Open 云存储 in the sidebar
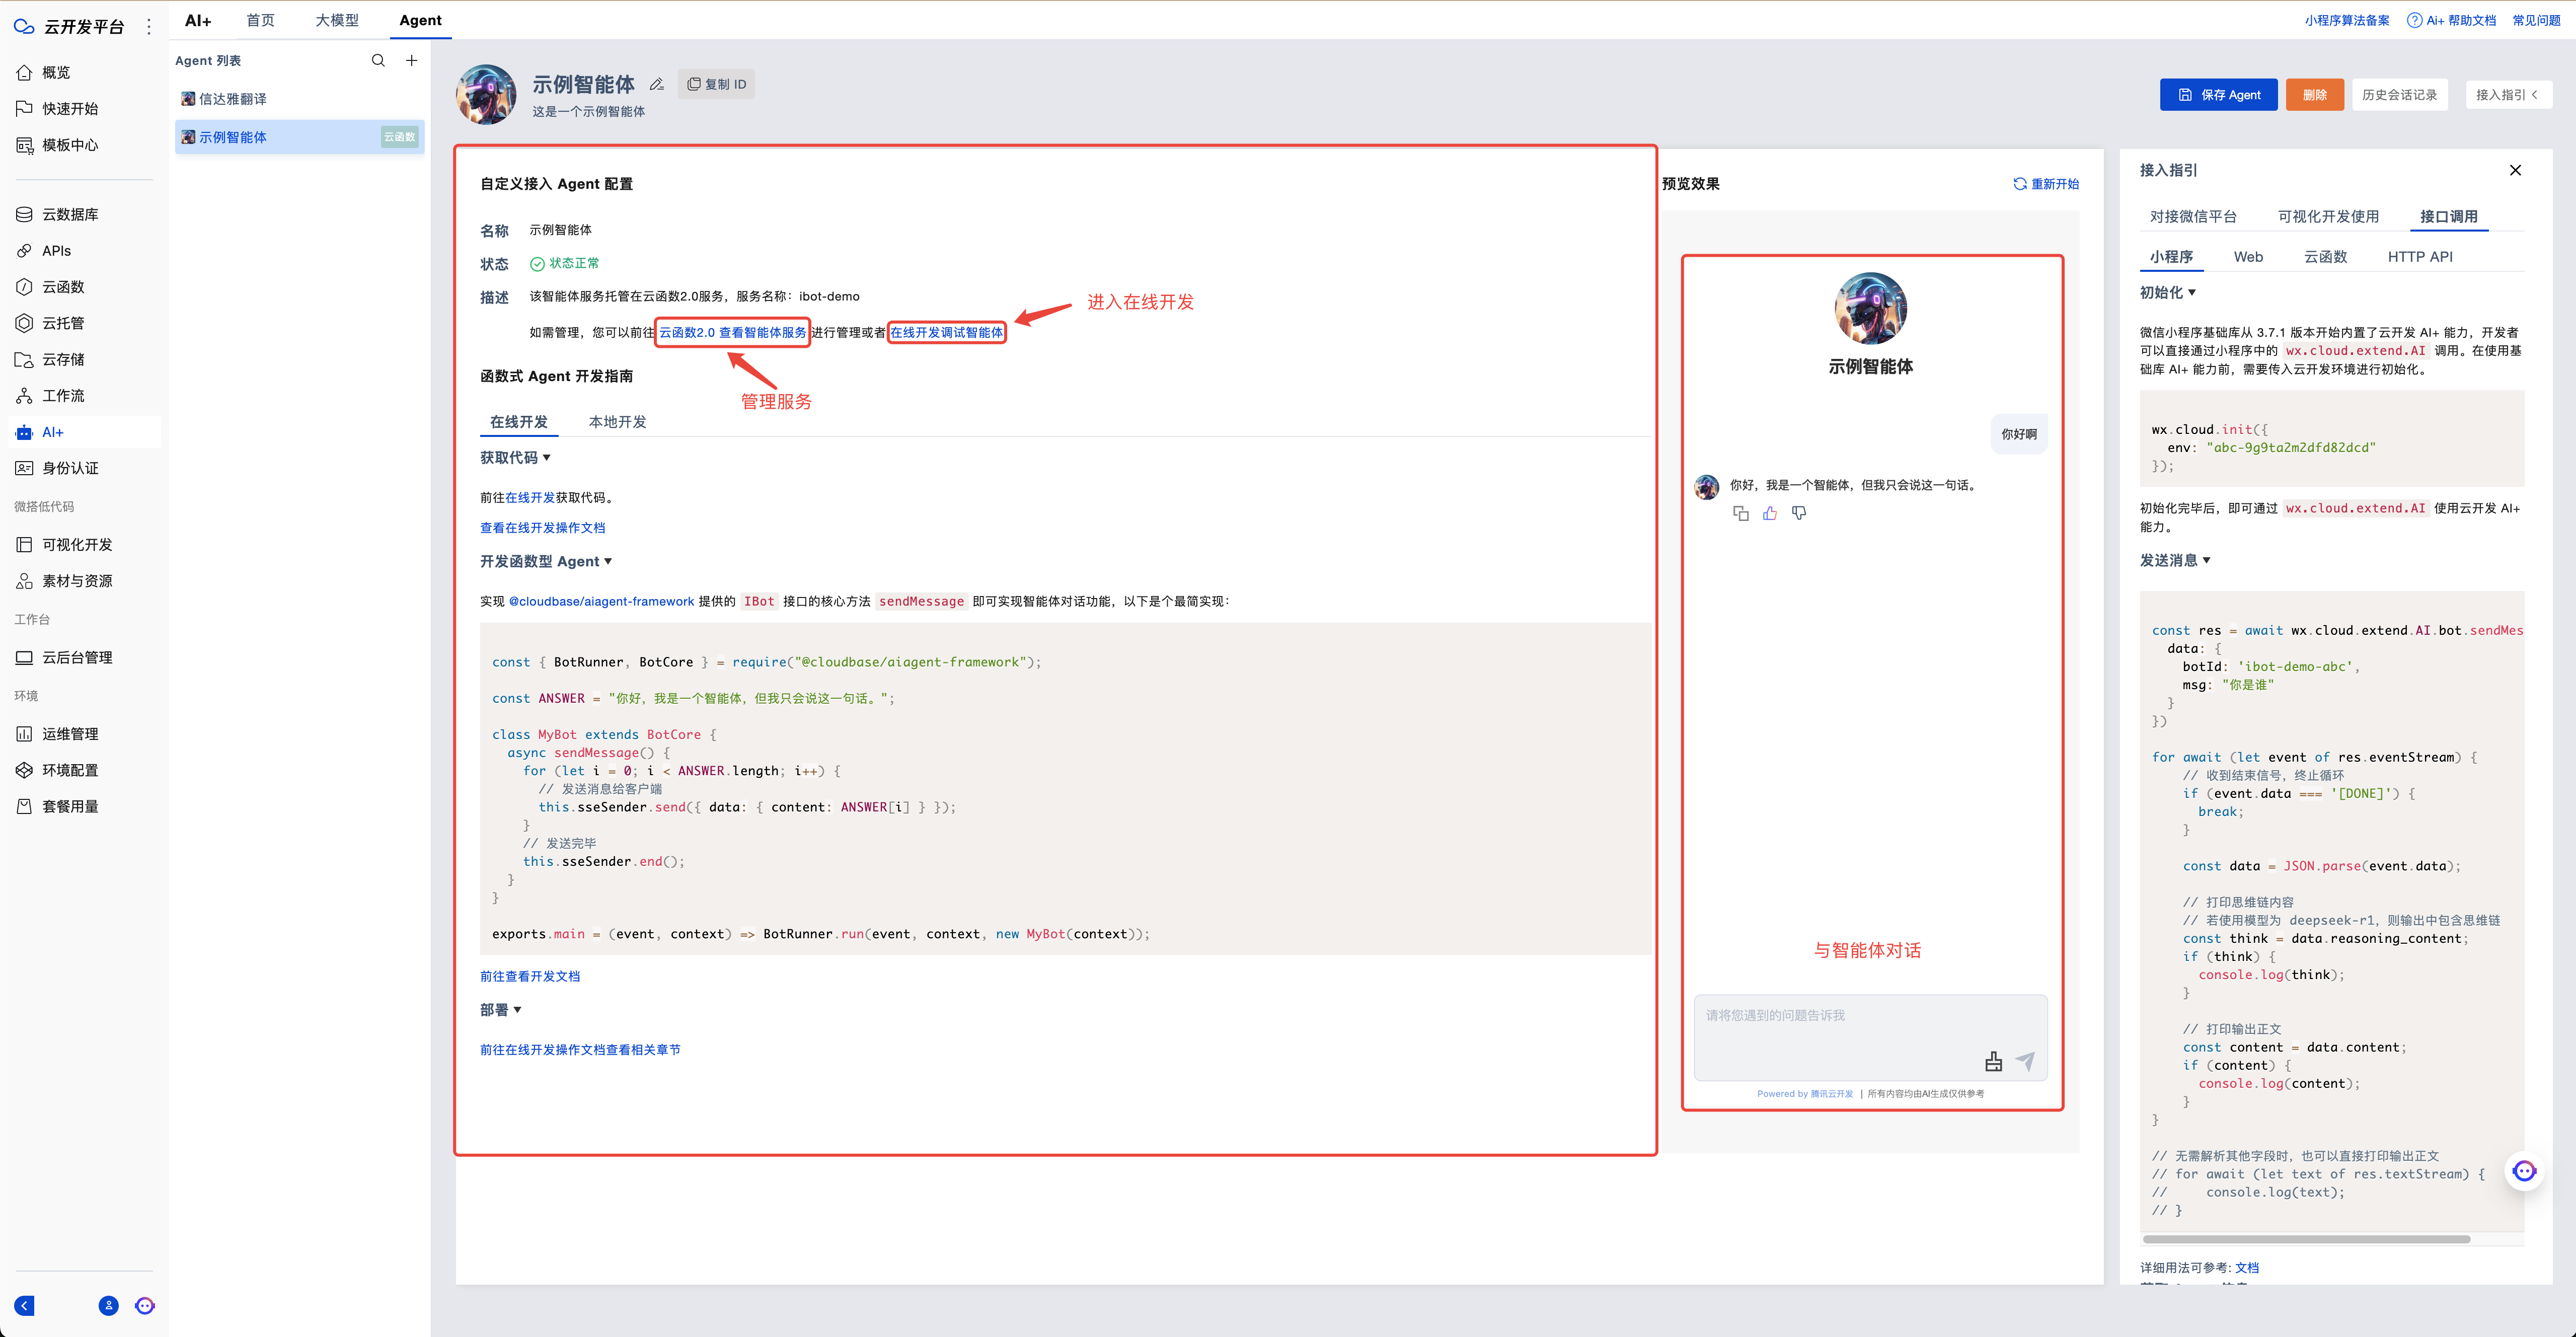Image resolution: width=2576 pixels, height=1337 pixels. pyautogui.click(x=63, y=359)
